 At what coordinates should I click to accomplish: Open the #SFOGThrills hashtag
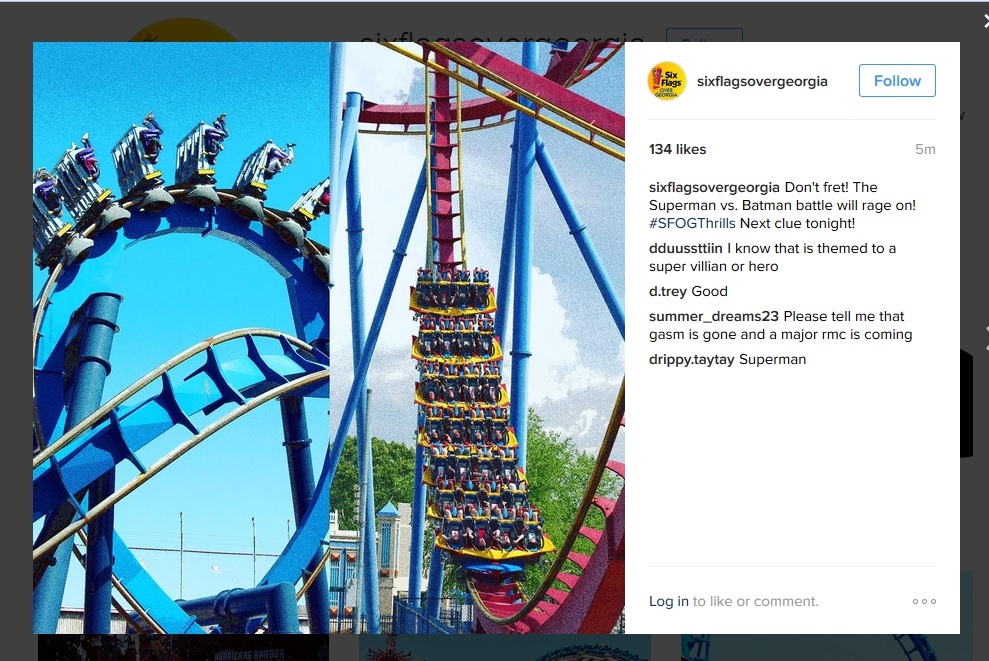tap(692, 223)
